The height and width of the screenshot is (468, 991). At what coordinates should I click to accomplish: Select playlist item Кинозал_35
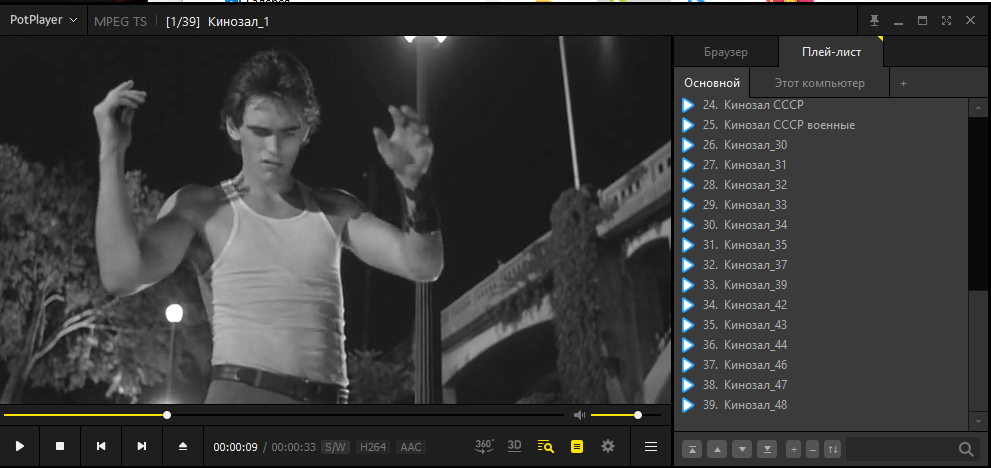pyautogui.click(x=822, y=245)
